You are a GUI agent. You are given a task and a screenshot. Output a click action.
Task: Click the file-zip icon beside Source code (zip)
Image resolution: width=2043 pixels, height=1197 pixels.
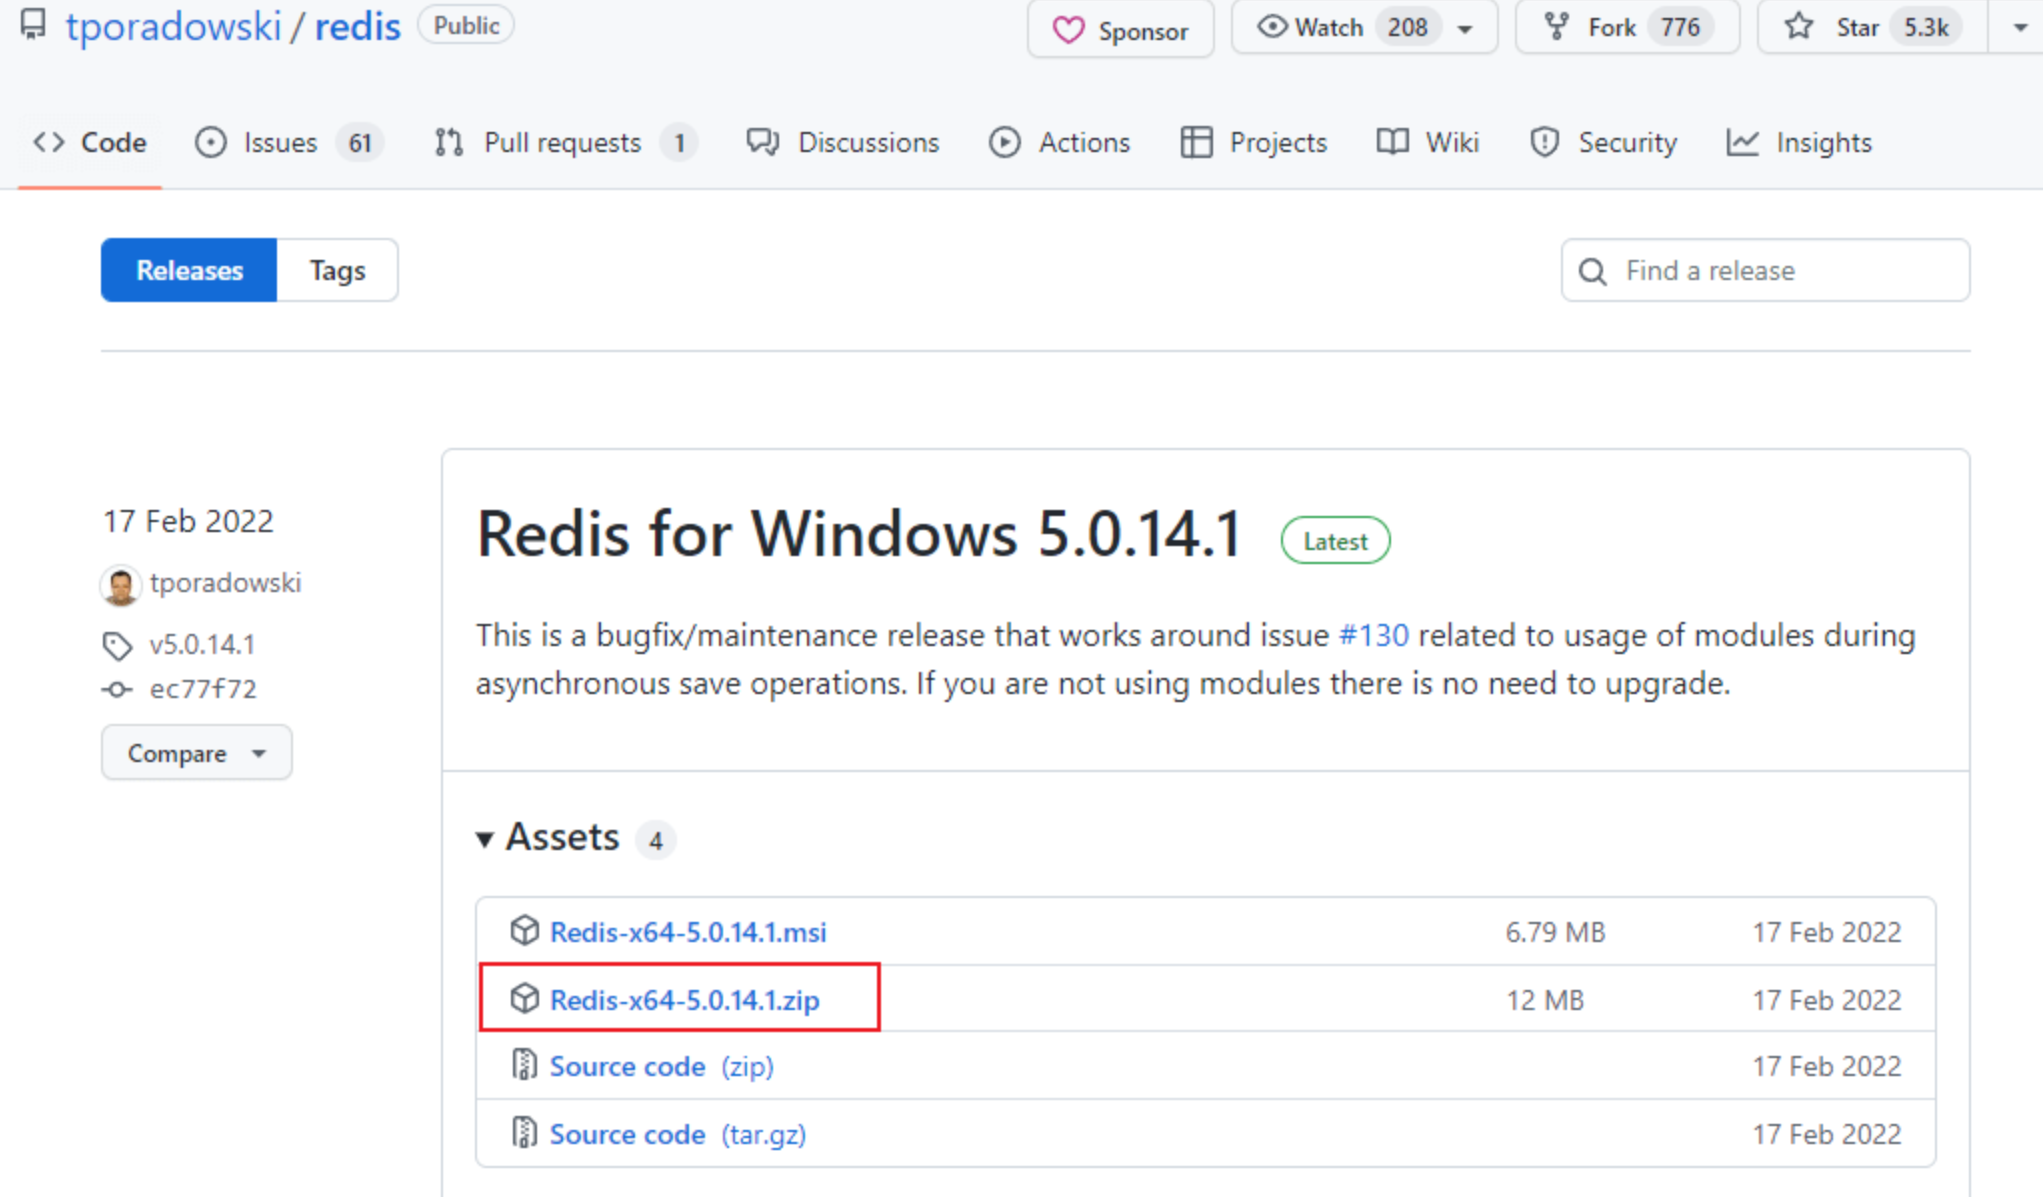(524, 1065)
